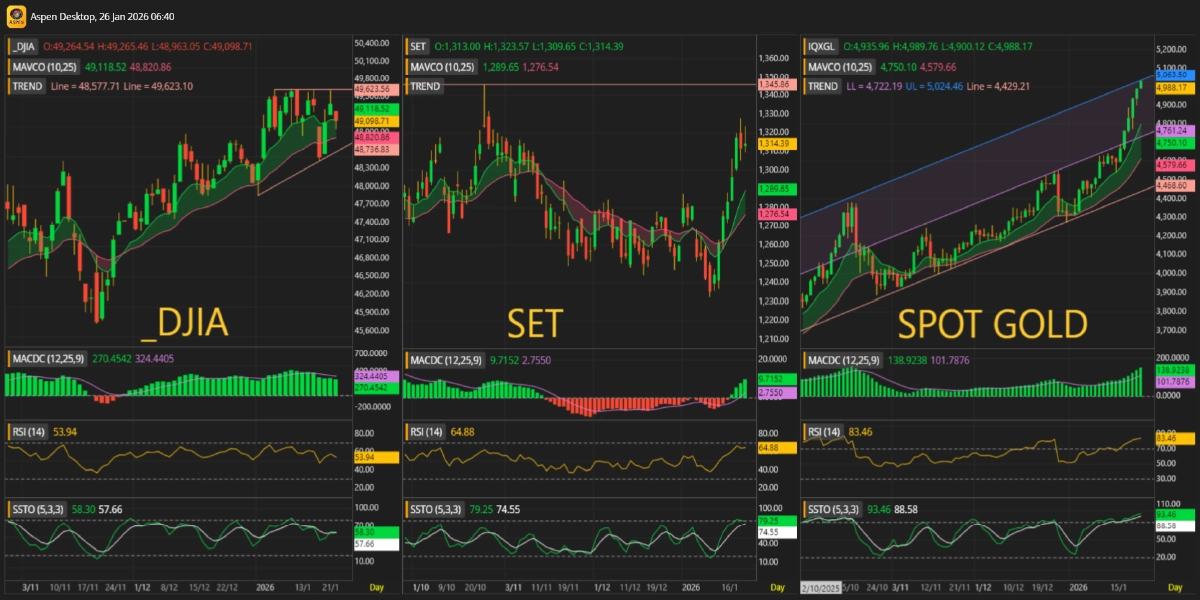
Task: Click the TREND label on DJIA chart
Action: coord(27,87)
